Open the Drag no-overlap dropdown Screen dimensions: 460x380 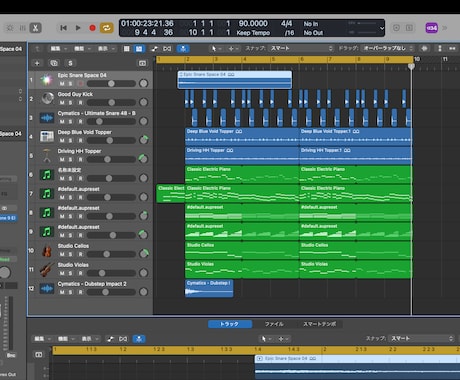click(388, 48)
